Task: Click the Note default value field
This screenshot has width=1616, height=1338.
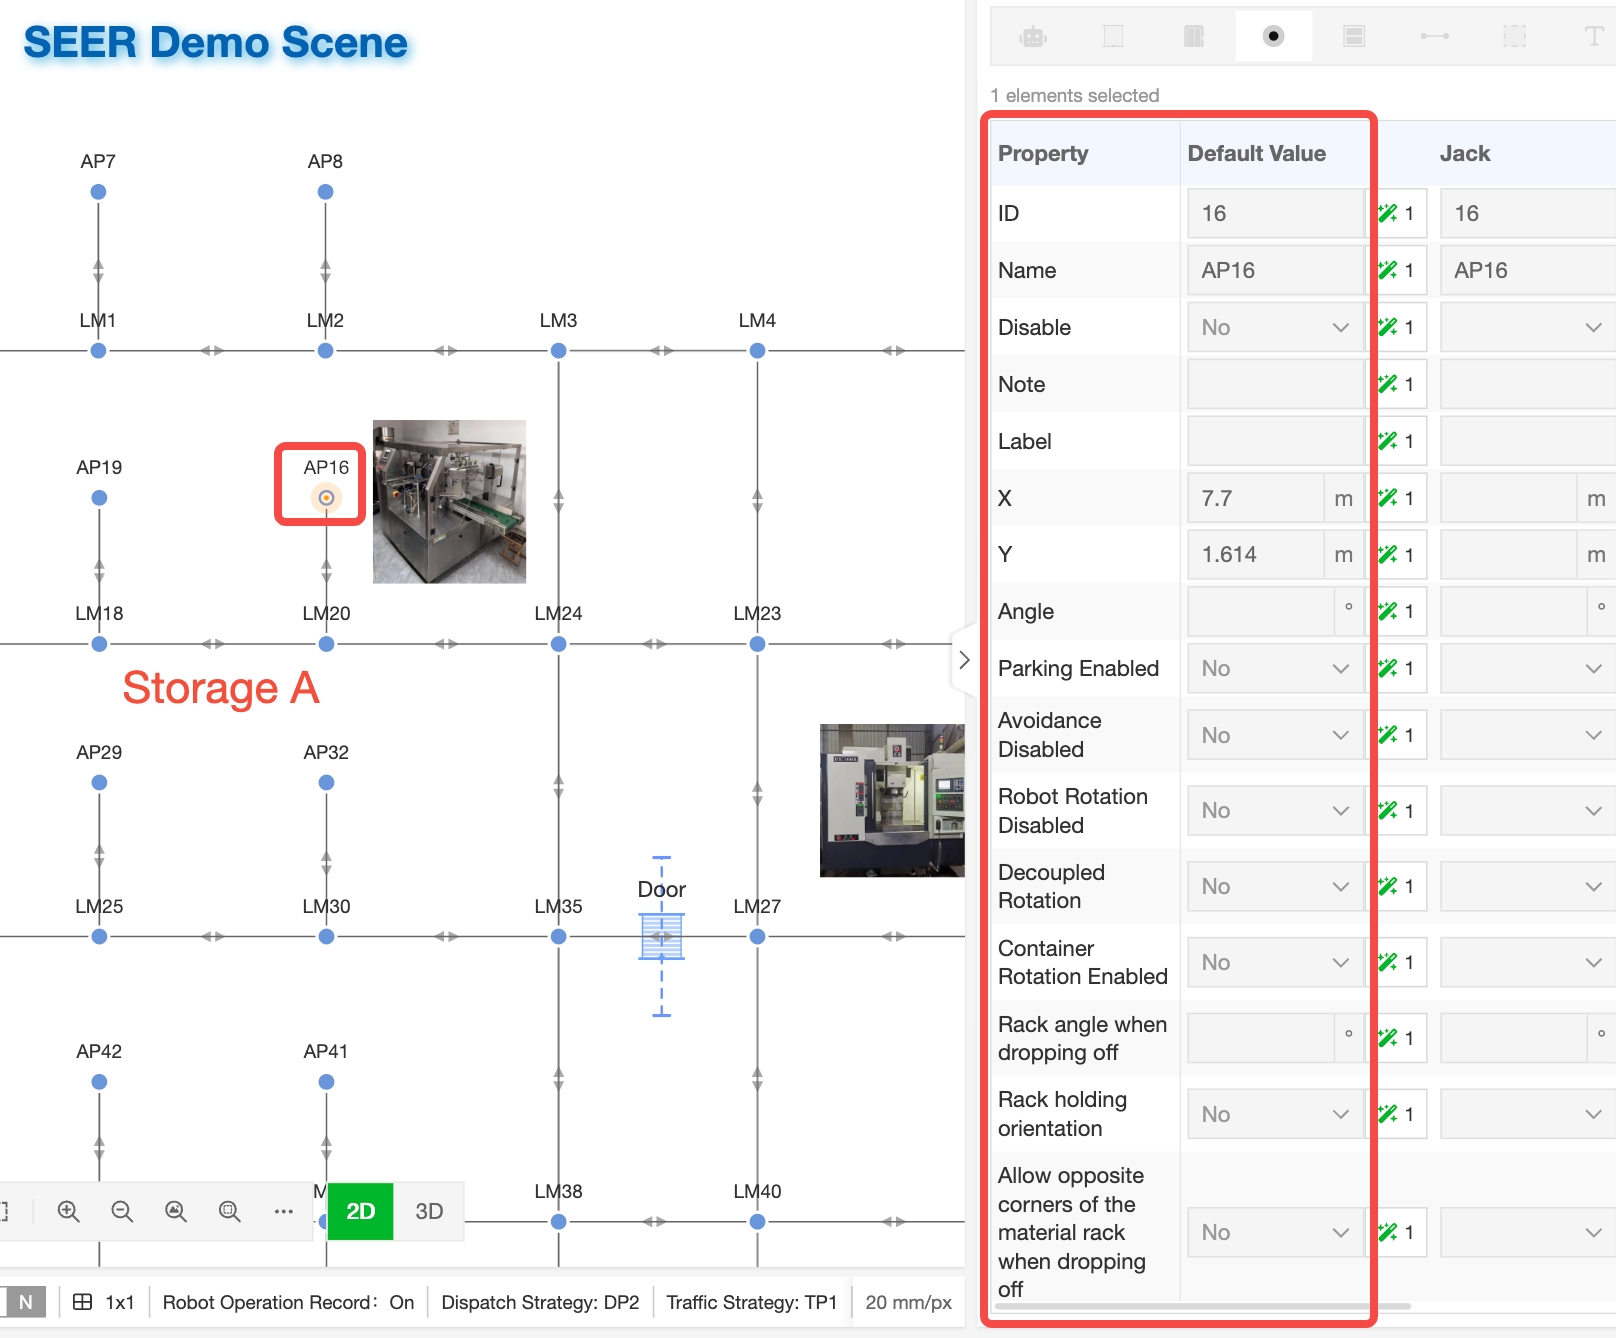Action: click(1276, 384)
